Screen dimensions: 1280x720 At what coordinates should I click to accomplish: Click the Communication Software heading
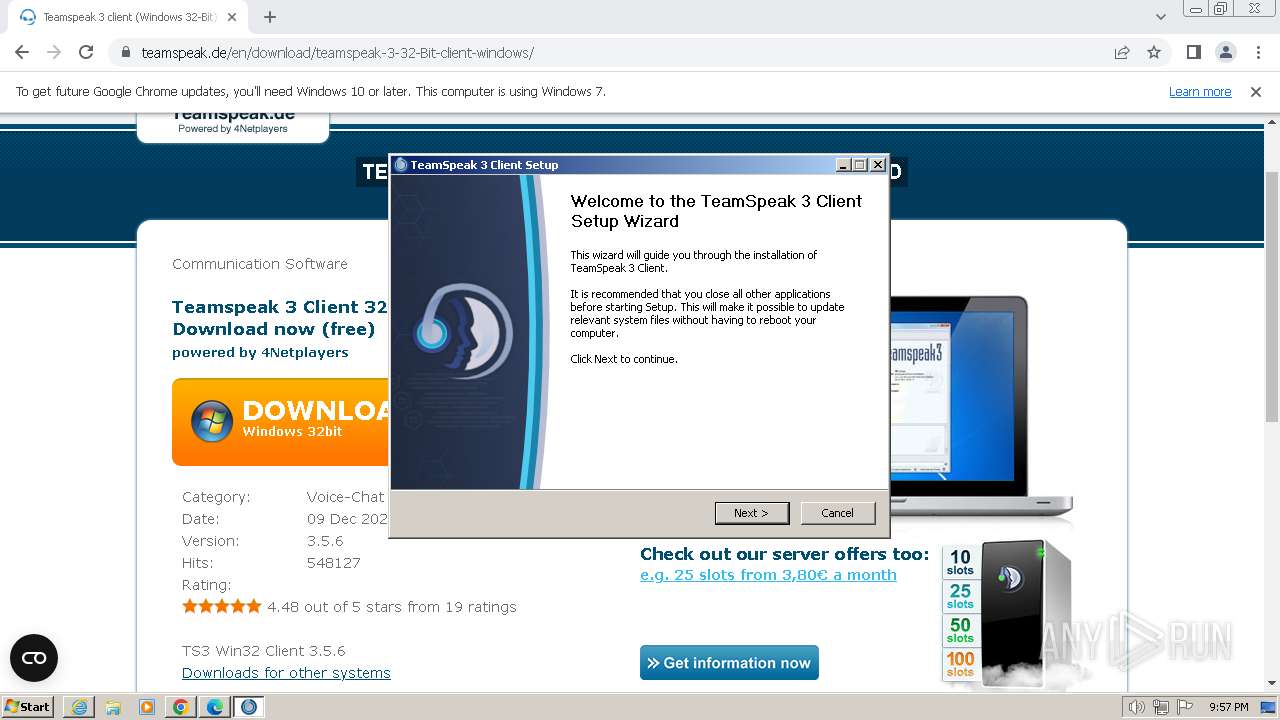260,264
